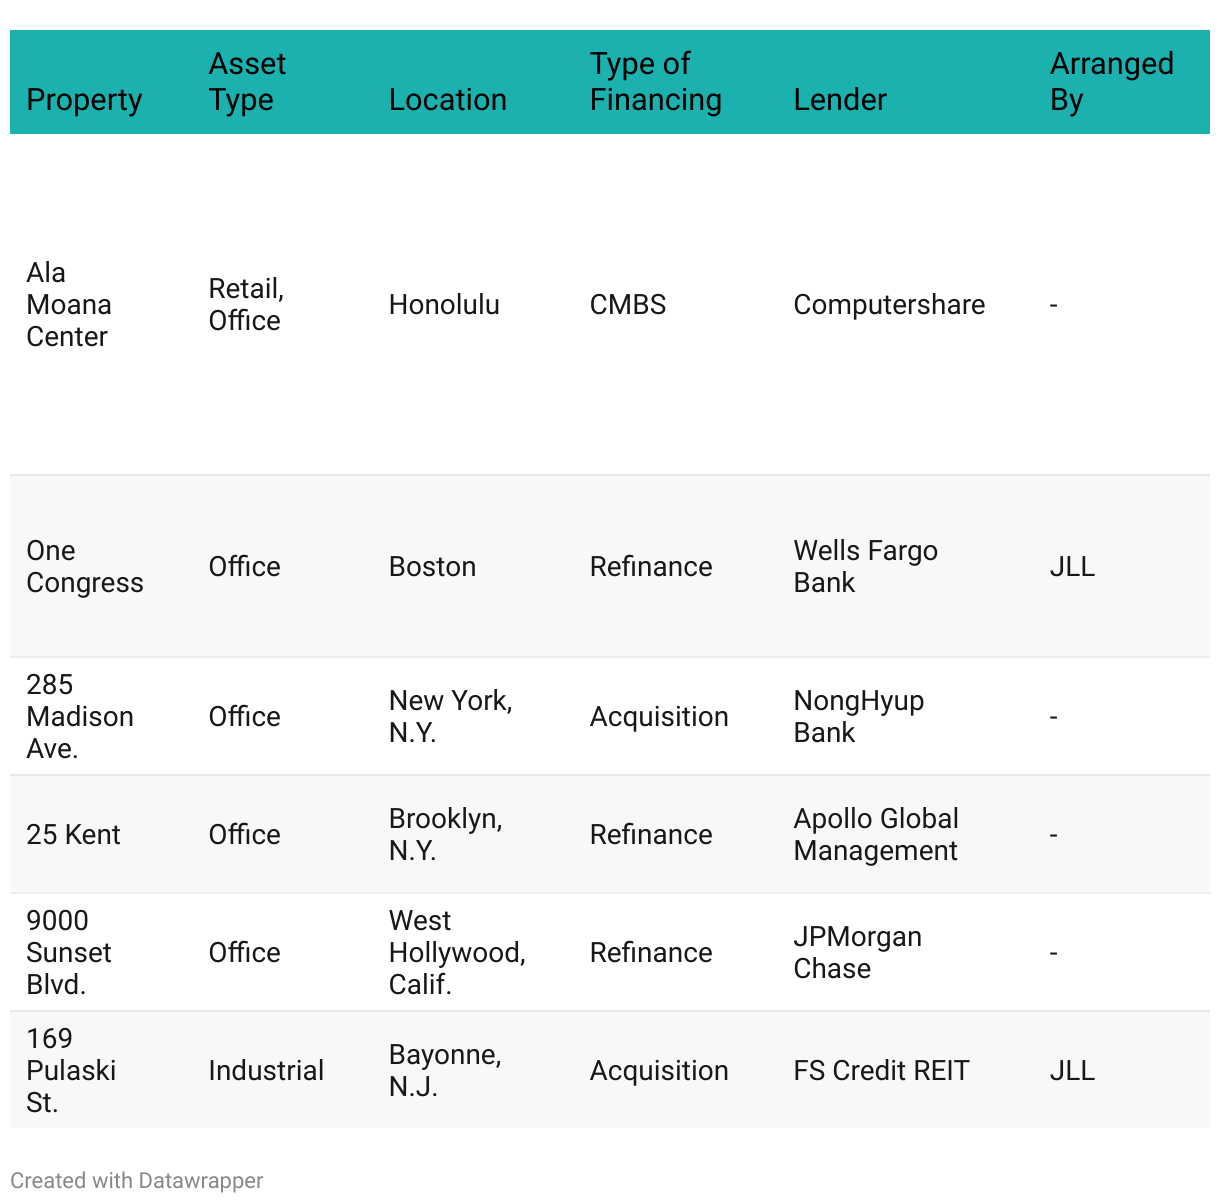
Task: Select the Wells Fargo Bank cell
Action: click(865, 567)
